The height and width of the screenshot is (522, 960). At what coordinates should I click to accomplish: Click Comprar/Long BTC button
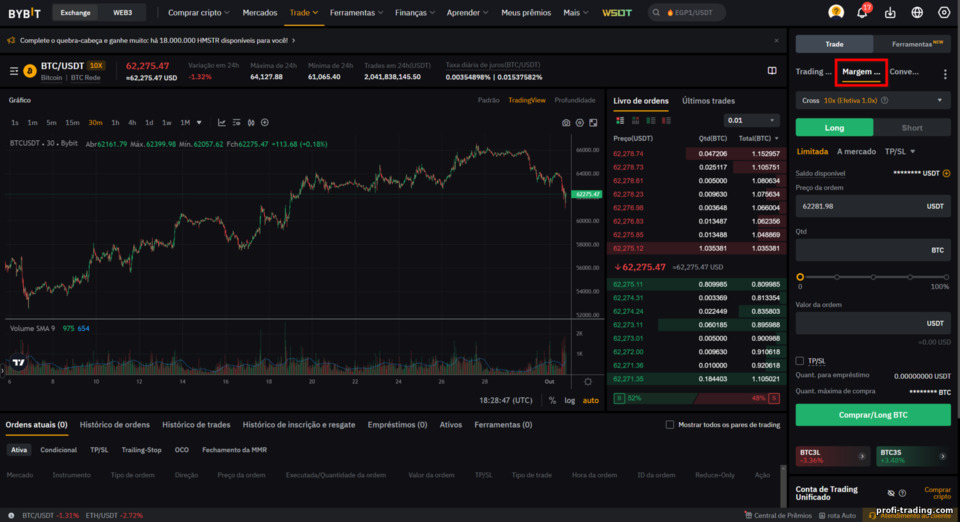click(x=873, y=415)
